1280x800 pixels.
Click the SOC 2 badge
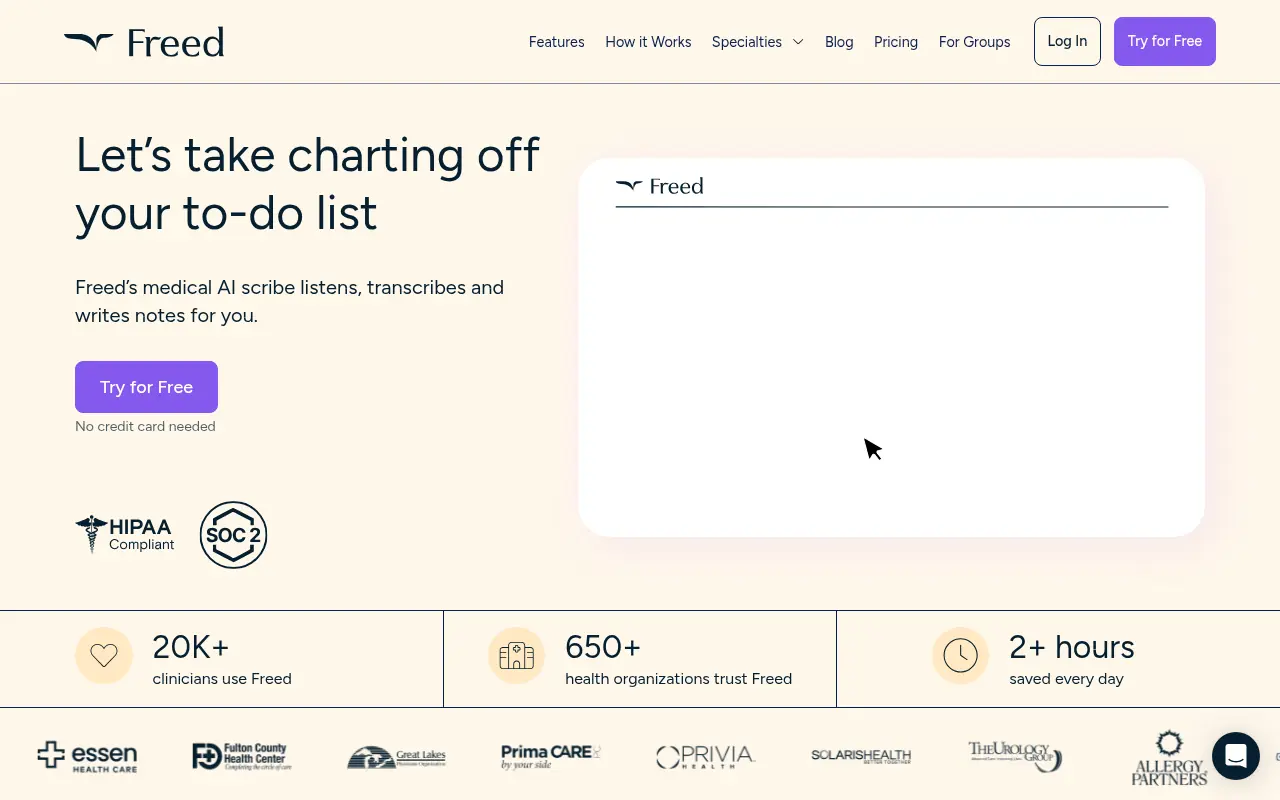pyautogui.click(x=233, y=535)
